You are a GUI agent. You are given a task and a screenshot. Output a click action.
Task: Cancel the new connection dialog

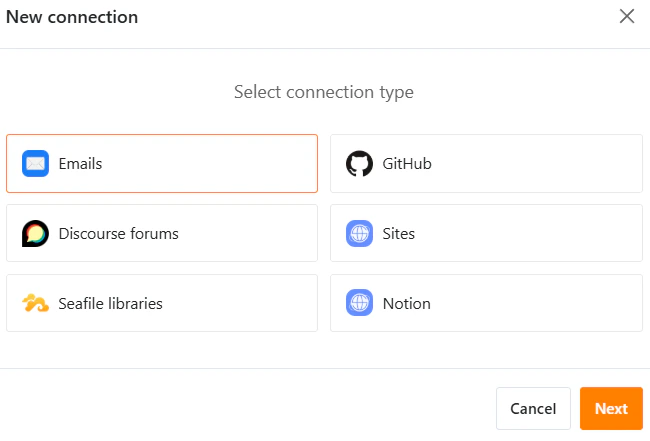tap(533, 408)
